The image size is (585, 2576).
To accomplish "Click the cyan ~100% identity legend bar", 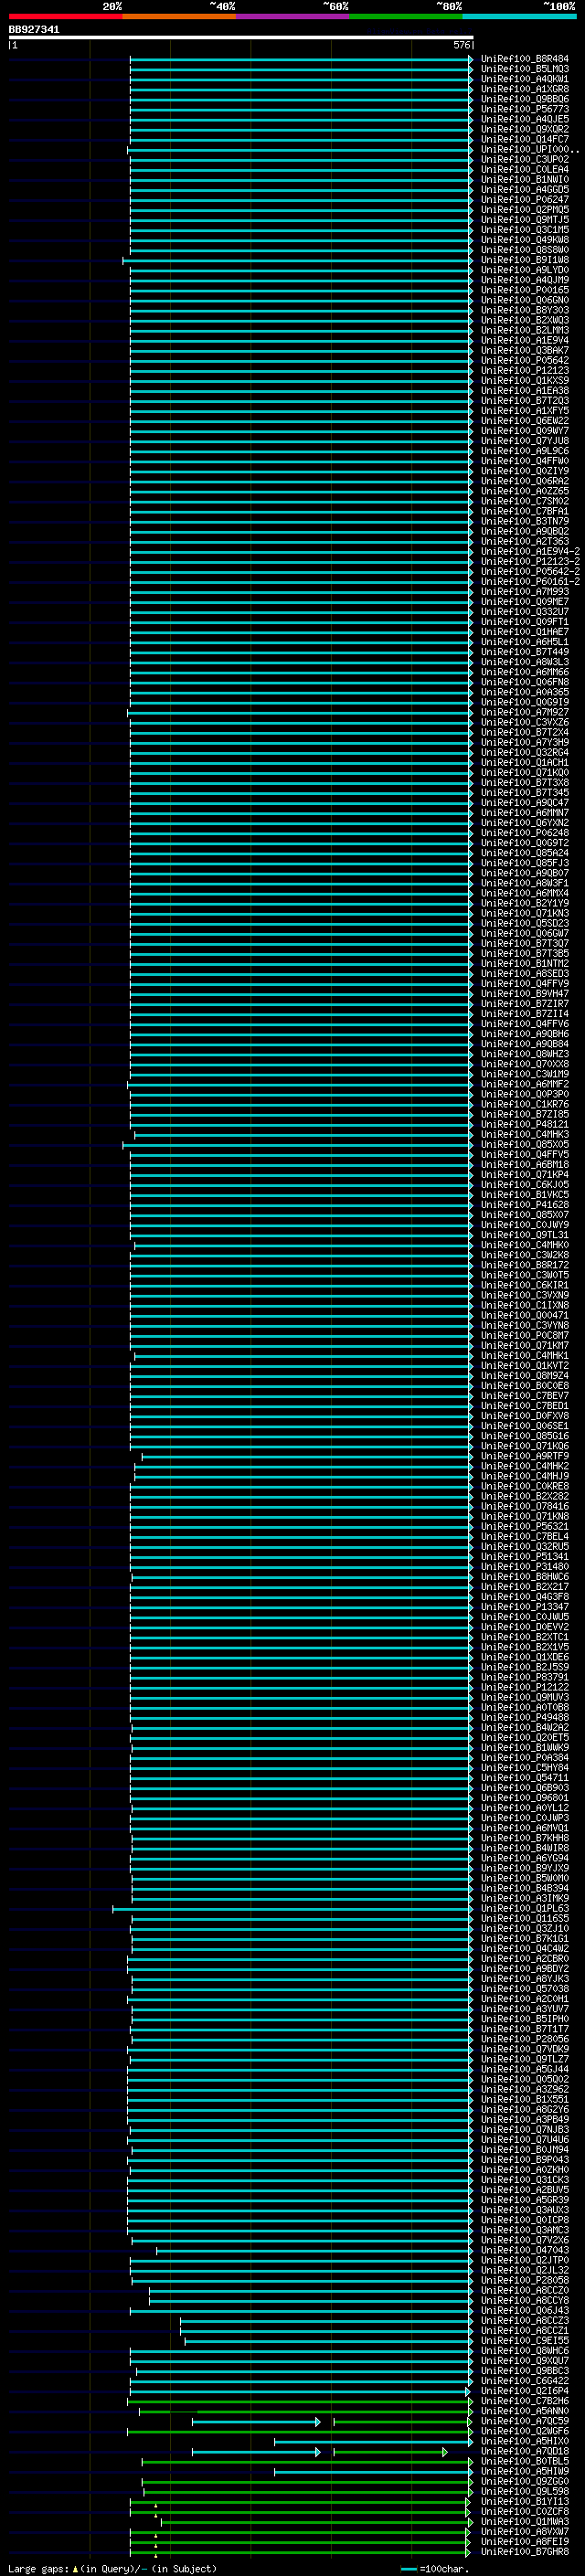I will point(519,16).
